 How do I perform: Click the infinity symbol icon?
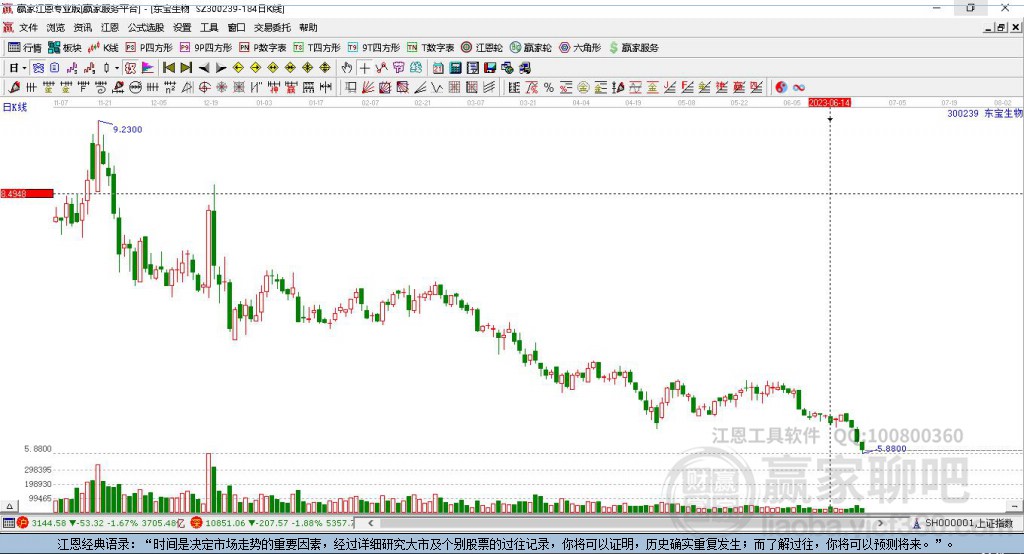pyautogui.click(x=799, y=88)
